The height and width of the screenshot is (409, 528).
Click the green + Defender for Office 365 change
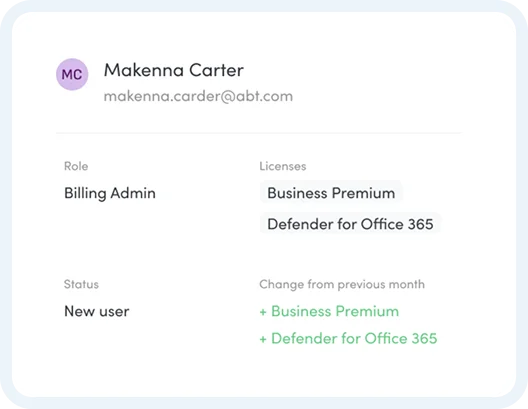(348, 338)
